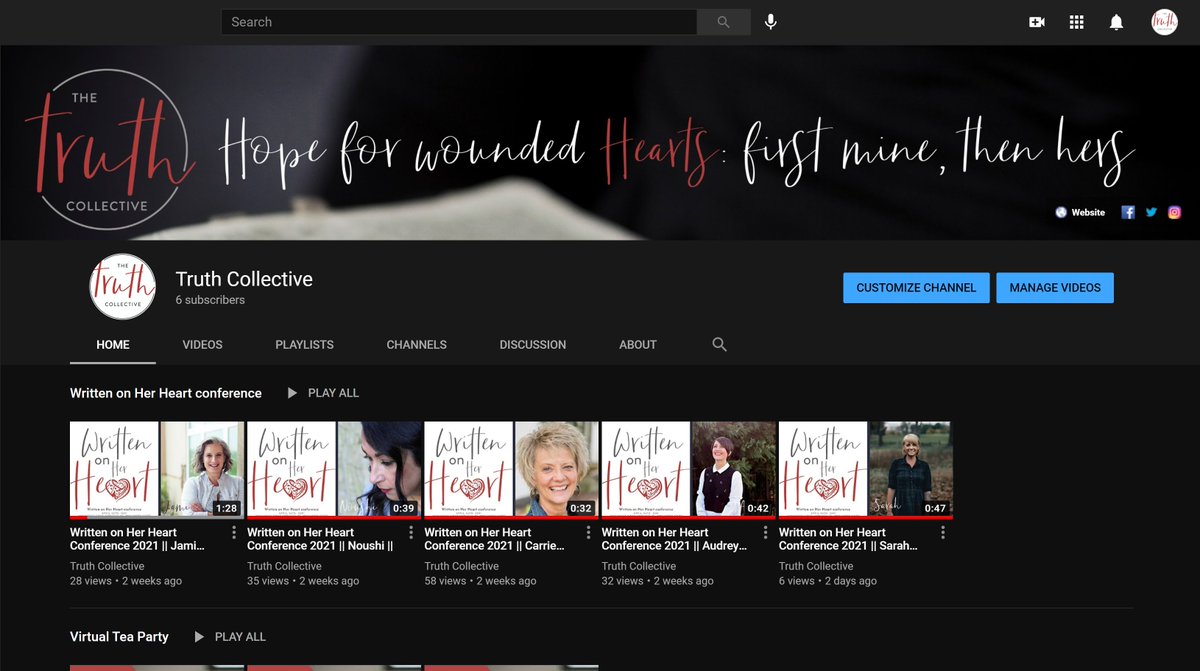Open the Noushi video thumbnail with 0:39 duration

[334, 470]
